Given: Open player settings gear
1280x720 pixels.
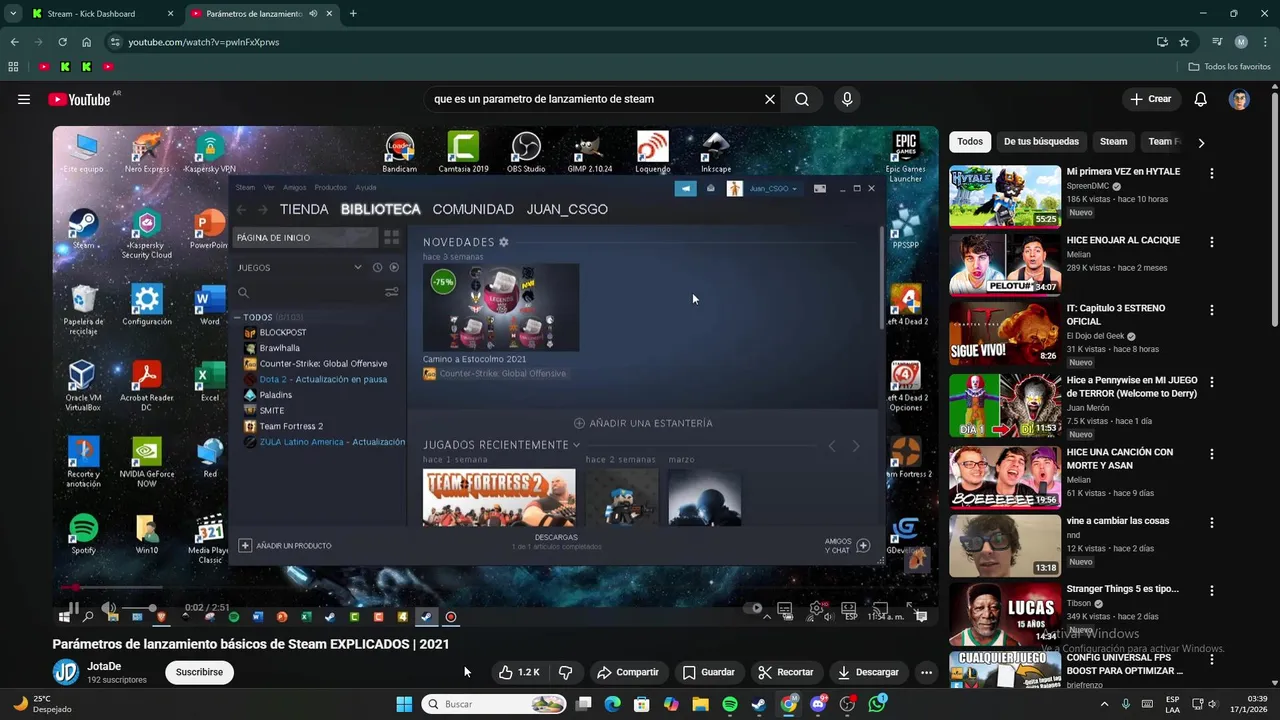Looking at the screenshot, I should [x=817, y=609].
